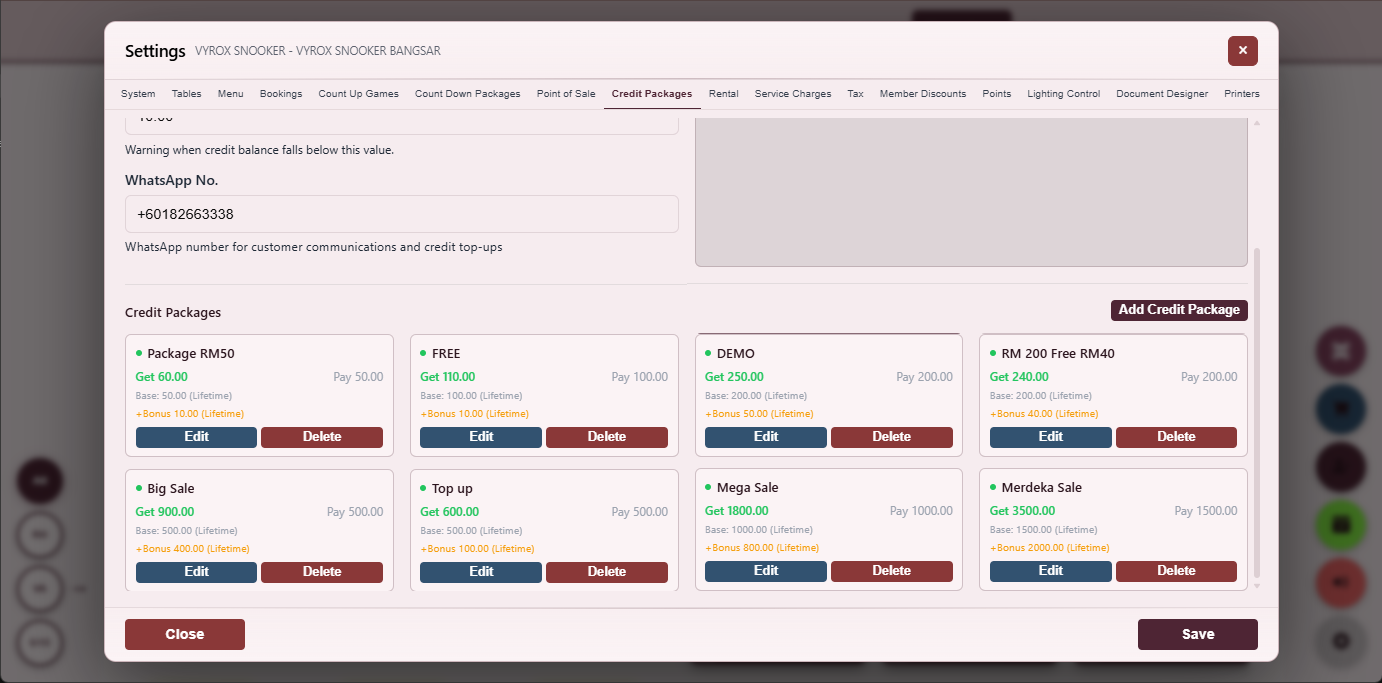This screenshot has height=683, width=1382.
Task: Delete the Merdeka Sale credit package
Action: point(1176,571)
